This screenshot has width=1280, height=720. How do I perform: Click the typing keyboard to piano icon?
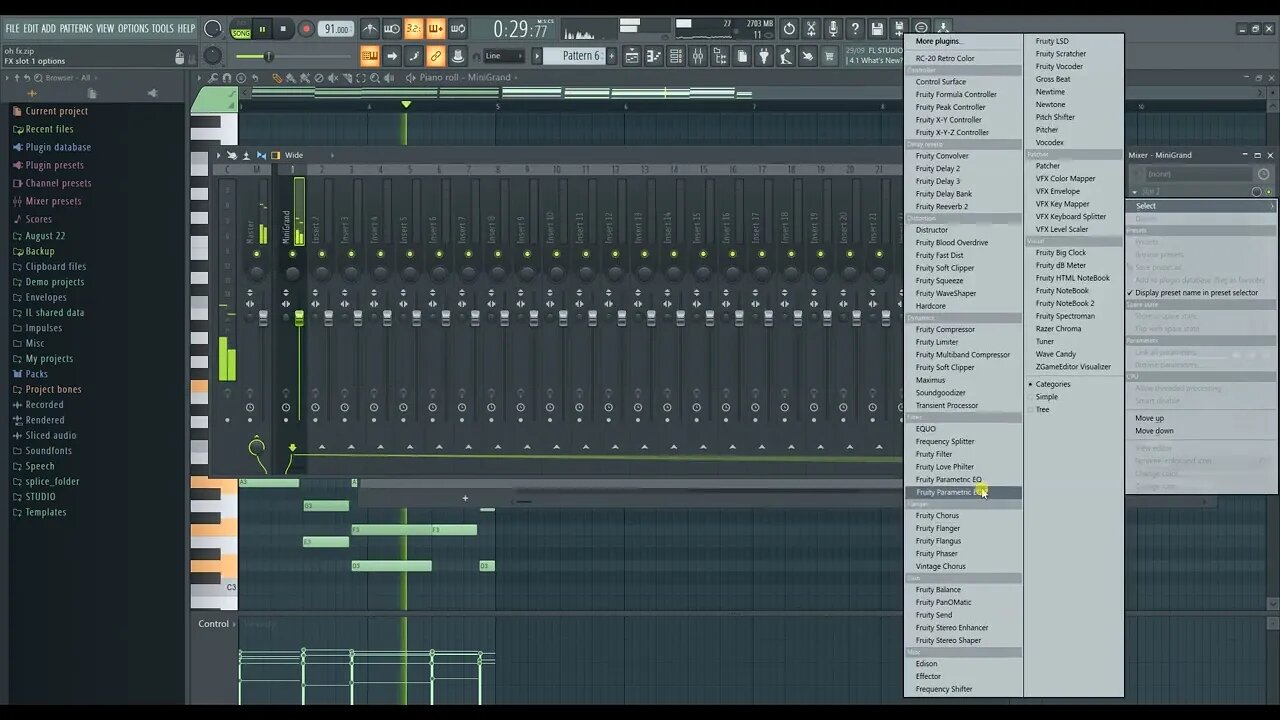pyautogui.click(x=369, y=56)
